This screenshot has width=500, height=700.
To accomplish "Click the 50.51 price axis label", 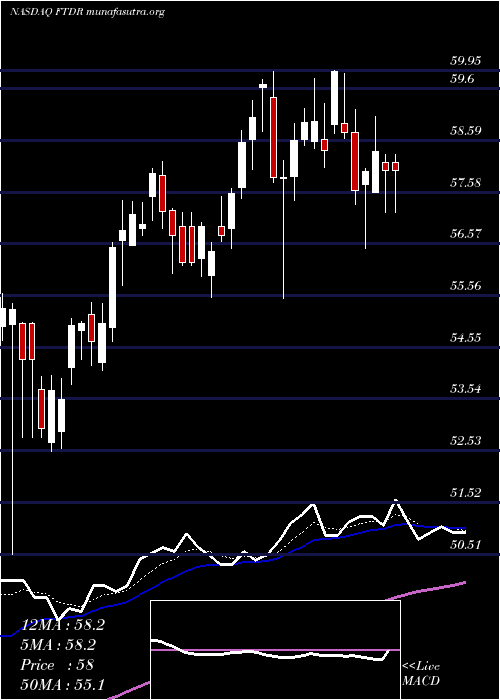I will point(466,544).
